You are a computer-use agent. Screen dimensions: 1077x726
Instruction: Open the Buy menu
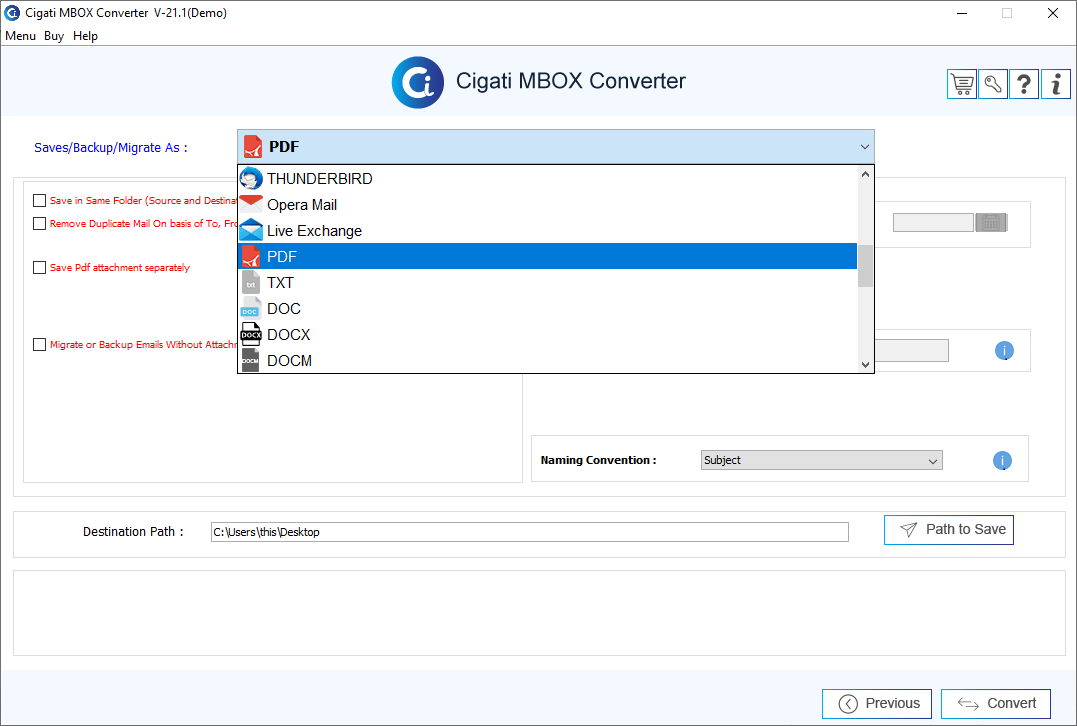point(54,36)
